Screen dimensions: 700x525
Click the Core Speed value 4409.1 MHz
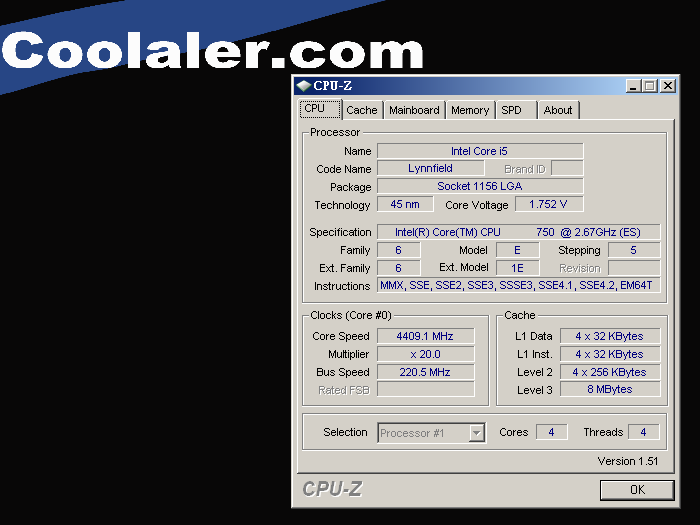tap(425, 336)
